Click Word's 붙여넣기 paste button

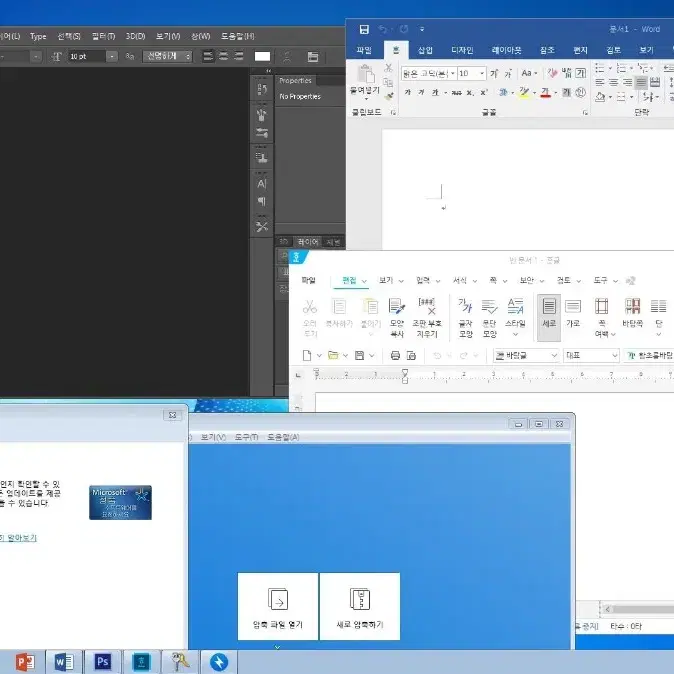point(365,82)
